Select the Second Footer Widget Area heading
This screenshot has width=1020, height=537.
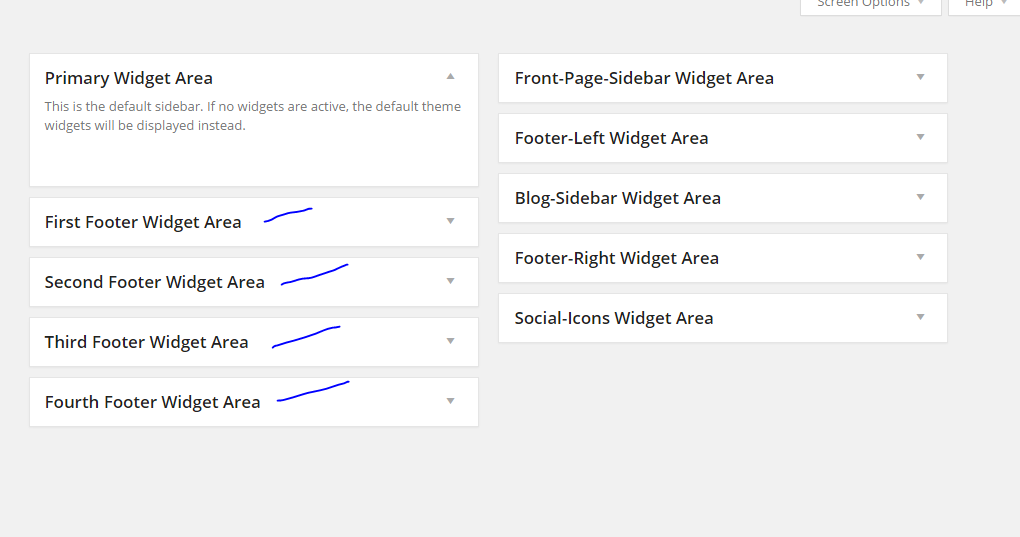(155, 282)
